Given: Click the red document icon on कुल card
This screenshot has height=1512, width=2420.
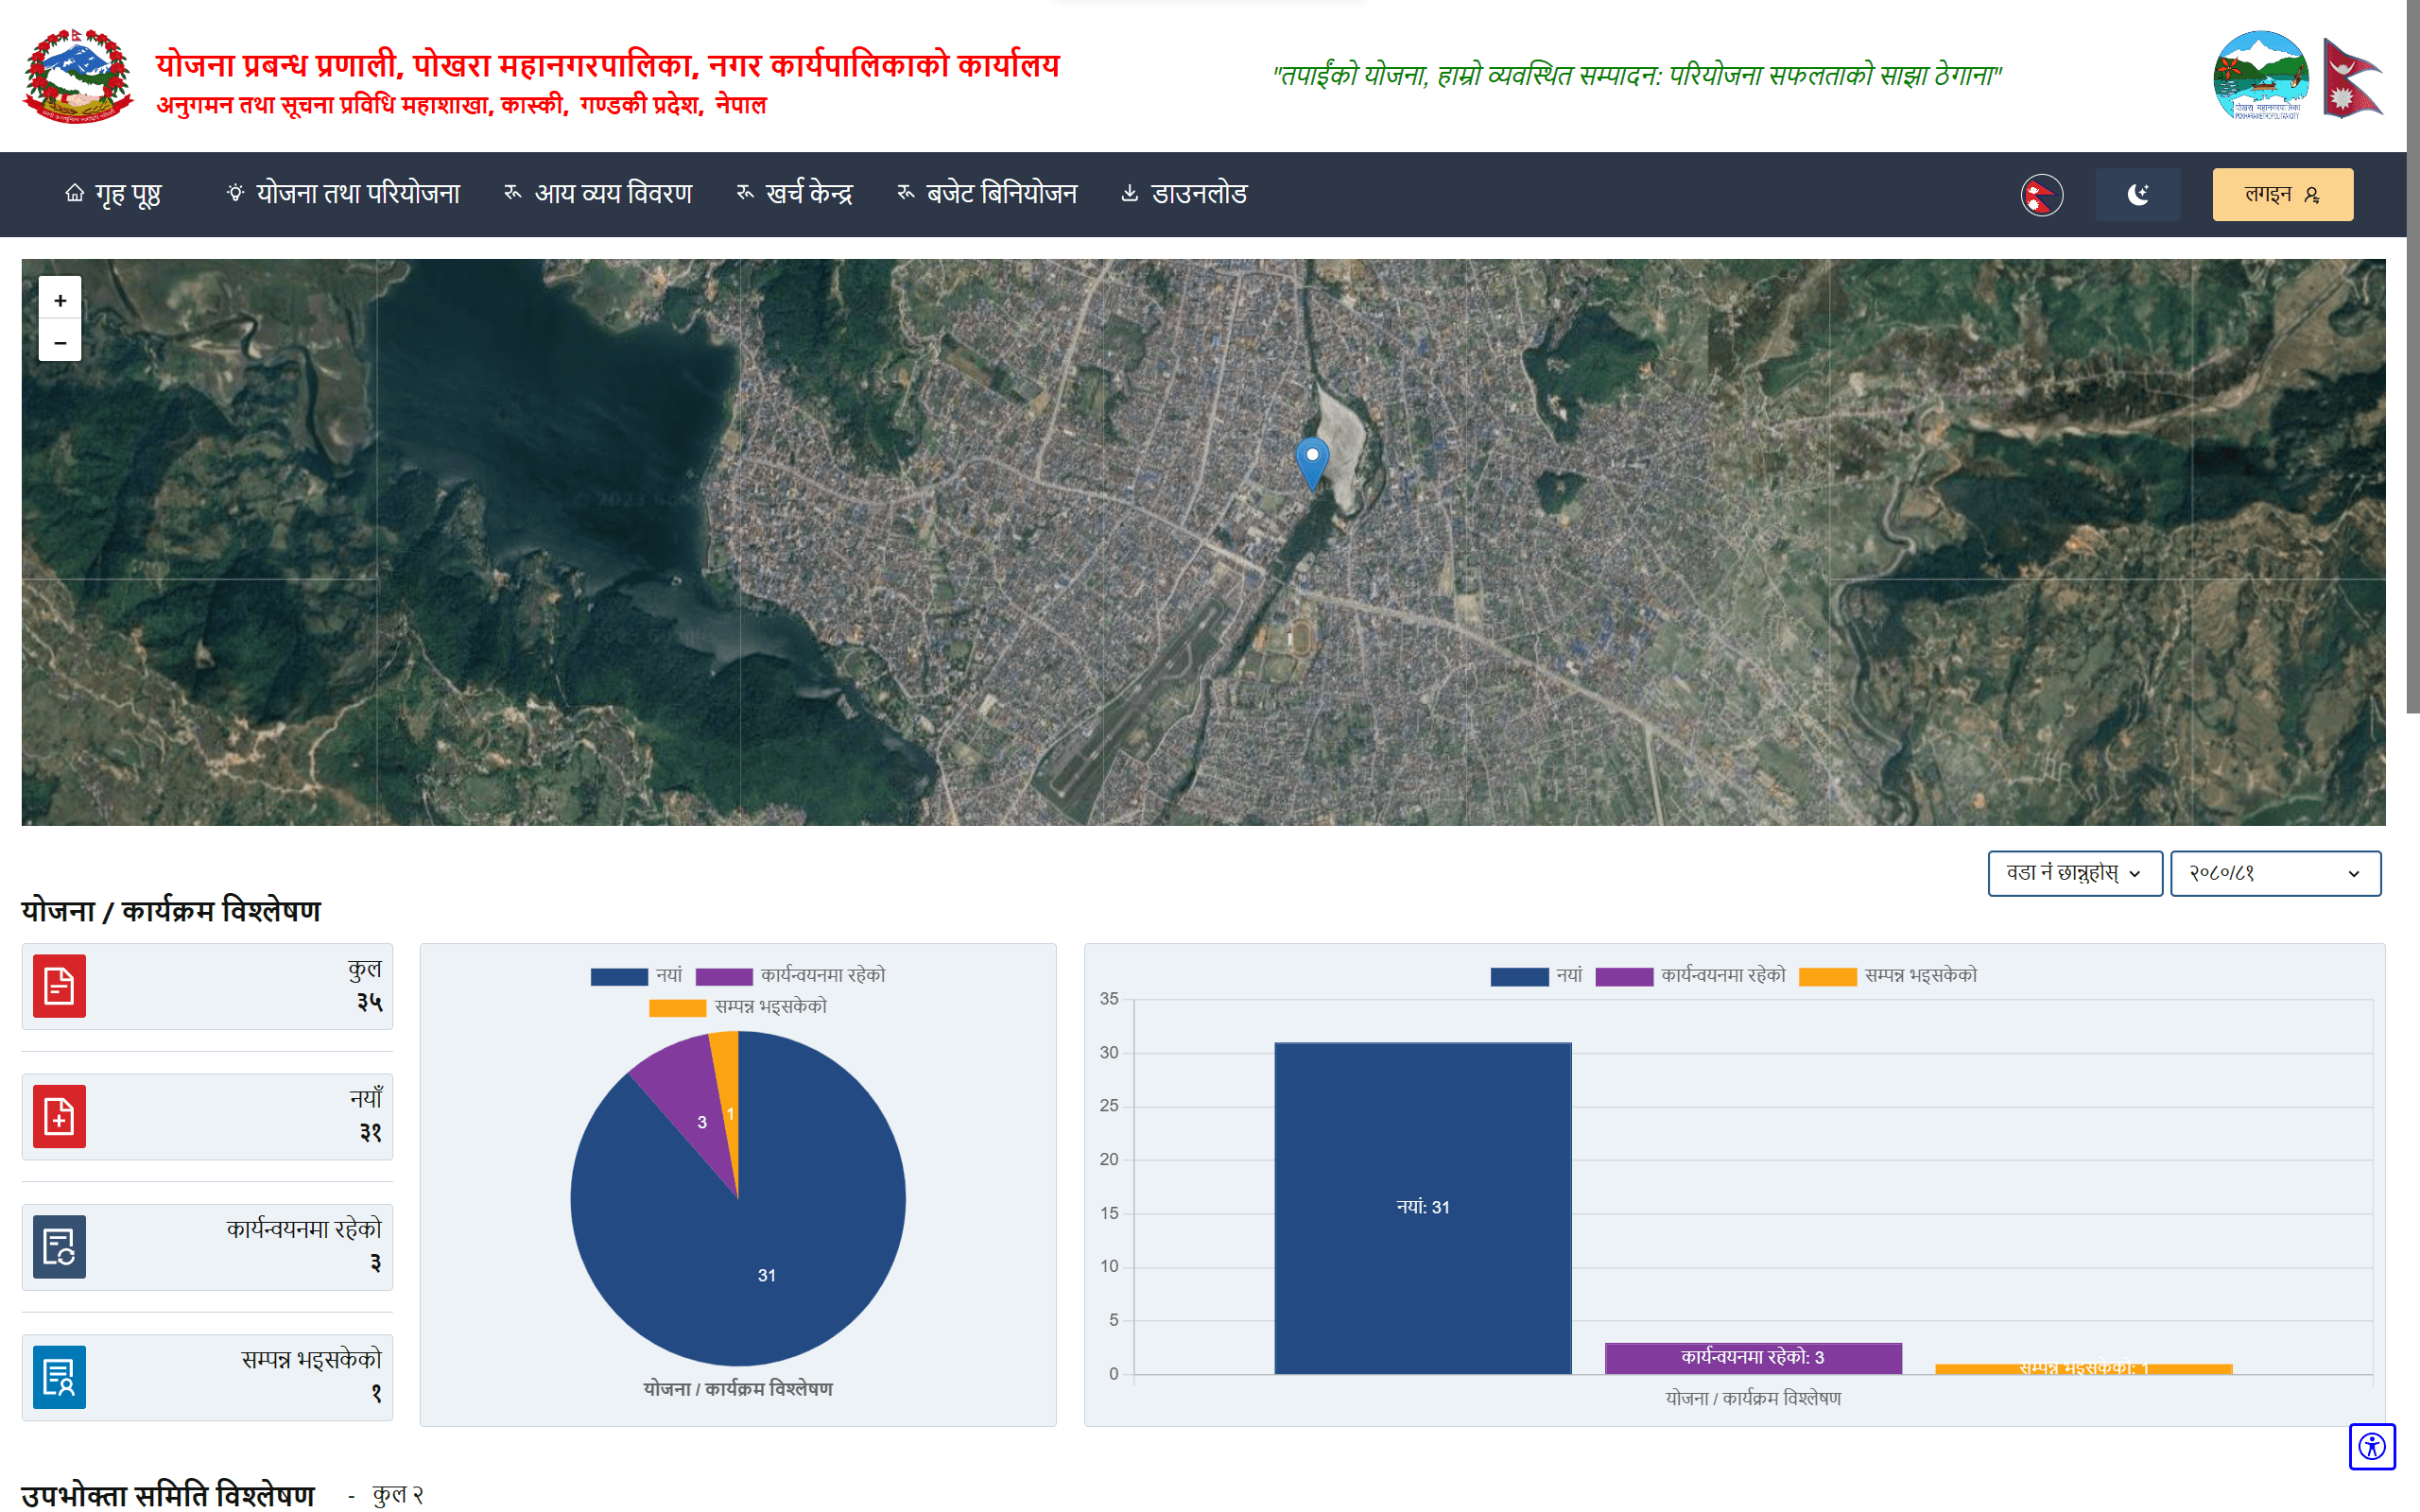Looking at the screenshot, I should (x=58, y=986).
